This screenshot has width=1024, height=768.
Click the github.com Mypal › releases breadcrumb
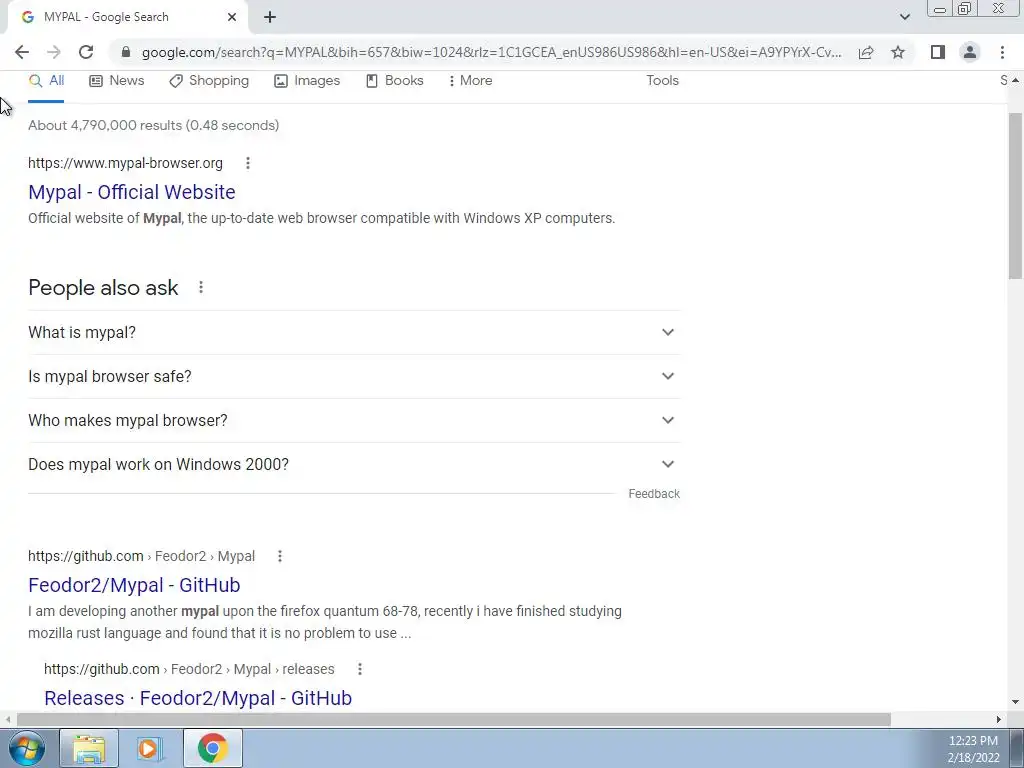coord(189,669)
